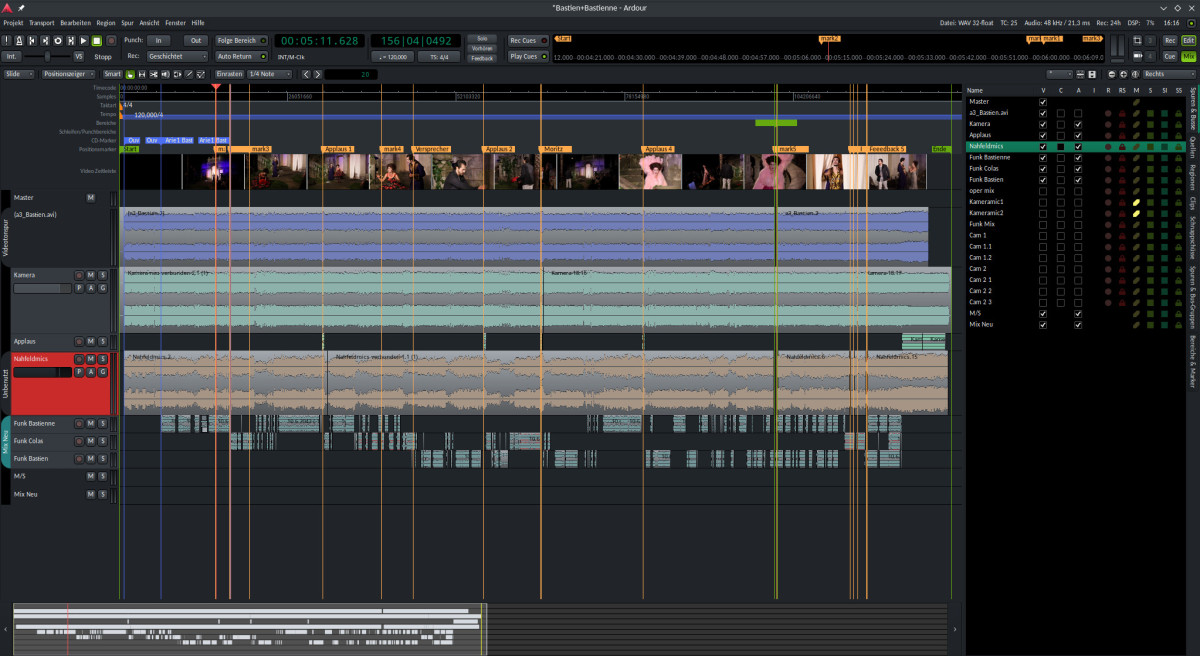Uncheck Master visibility checkbox in track list
1200x656 pixels.
(1043, 101)
